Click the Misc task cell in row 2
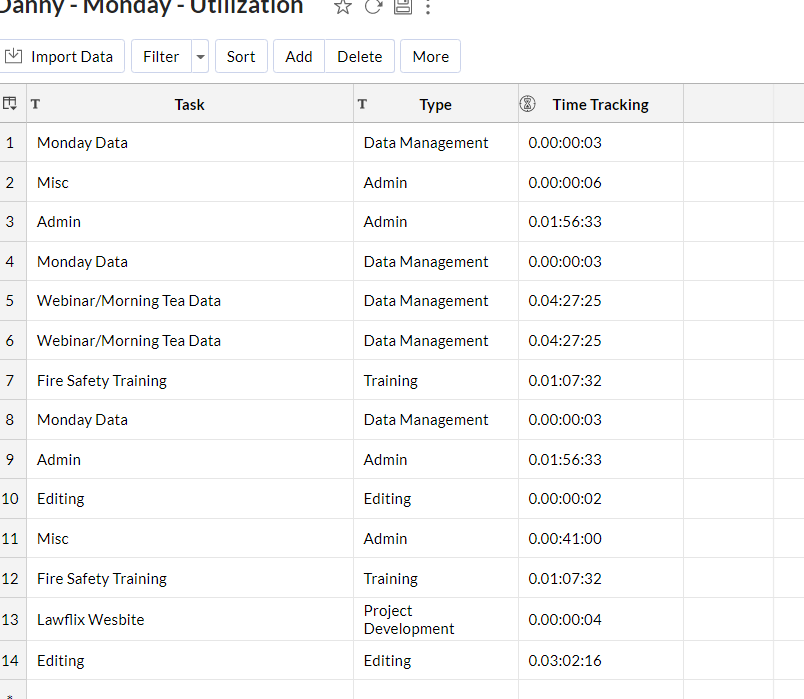Screen dimensions: 804x699 [x=190, y=183]
